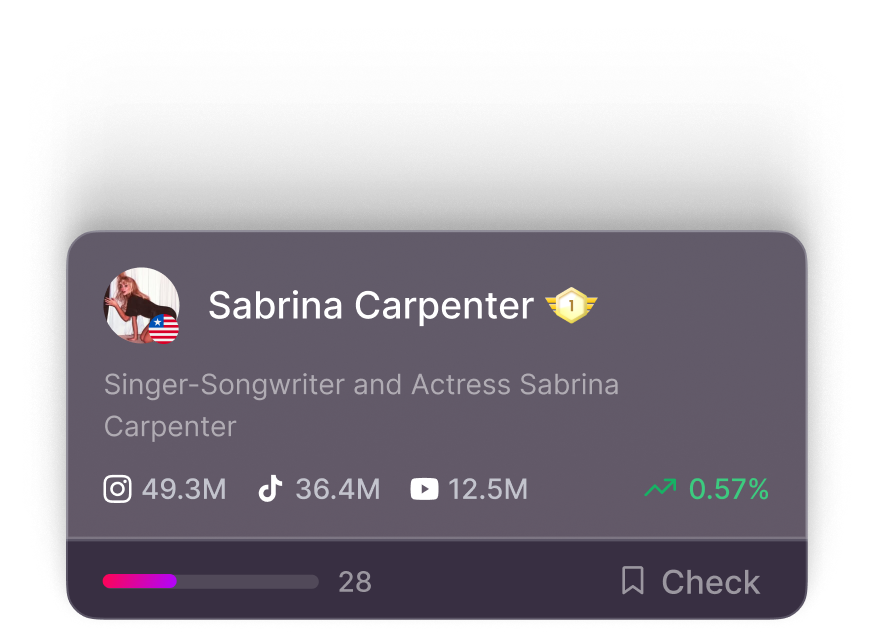This screenshot has height=632, width=874.
Task: Click the word Carpenter in the description
Action: pyautogui.click(x=170, y=427)
